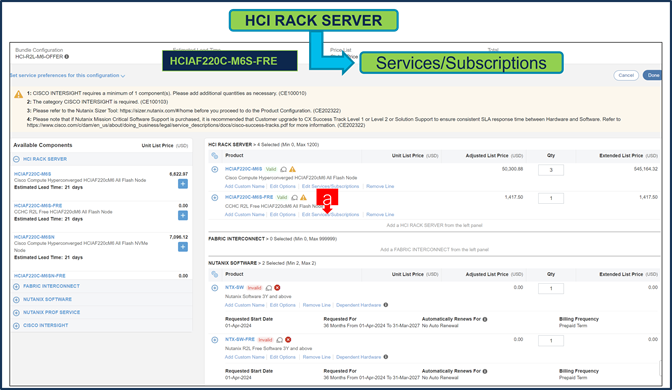The height and width of the screenshot is (390, 672).
Task: Expand NUTANIX PROF SERVICE category
Action: point(16,312)
